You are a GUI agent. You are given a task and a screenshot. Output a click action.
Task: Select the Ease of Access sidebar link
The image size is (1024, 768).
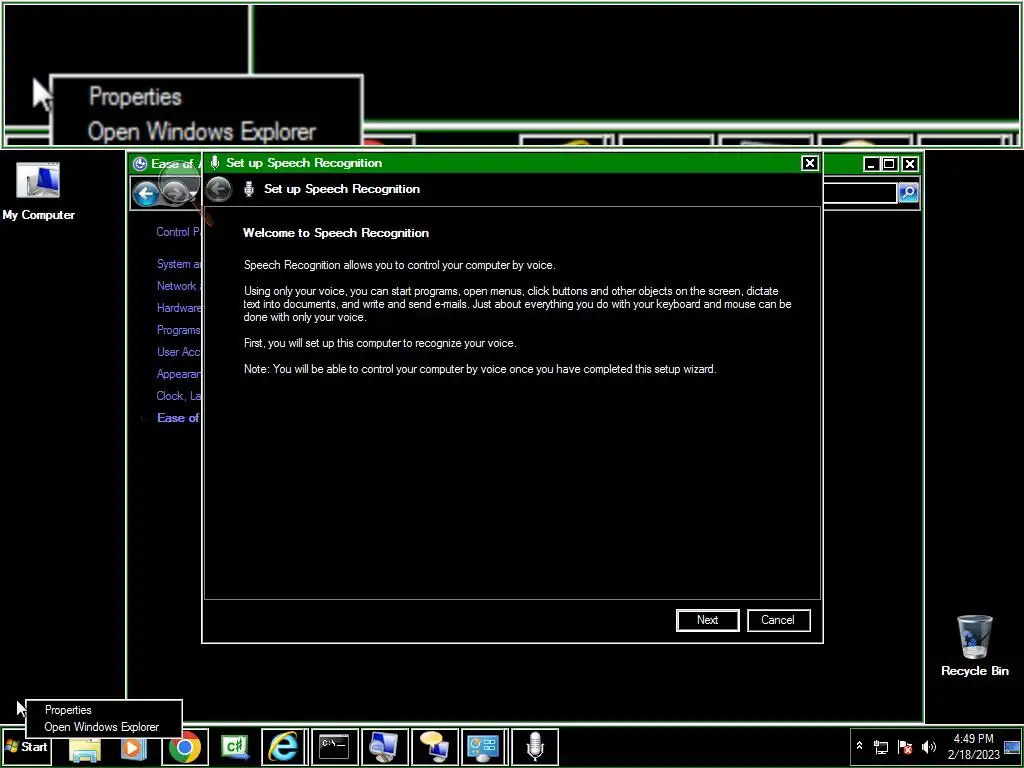(178, 418)
